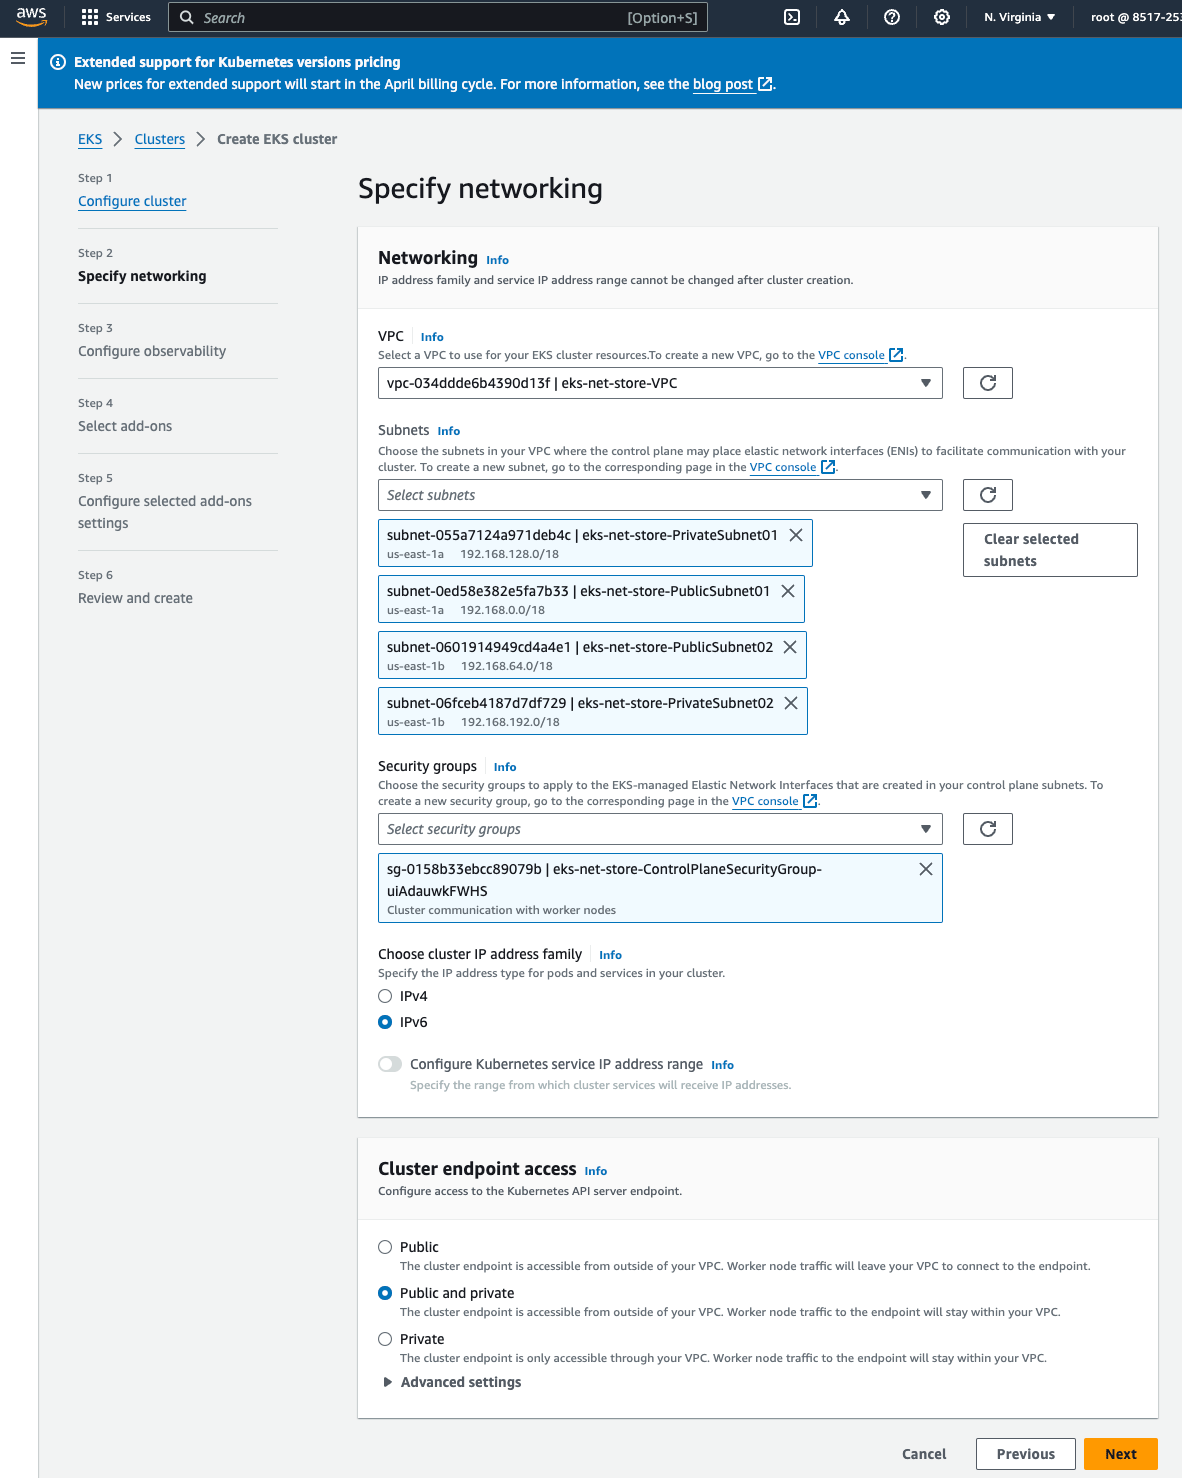Expand Advanced settings
1182x1478 pixels.
[452, 1382]
